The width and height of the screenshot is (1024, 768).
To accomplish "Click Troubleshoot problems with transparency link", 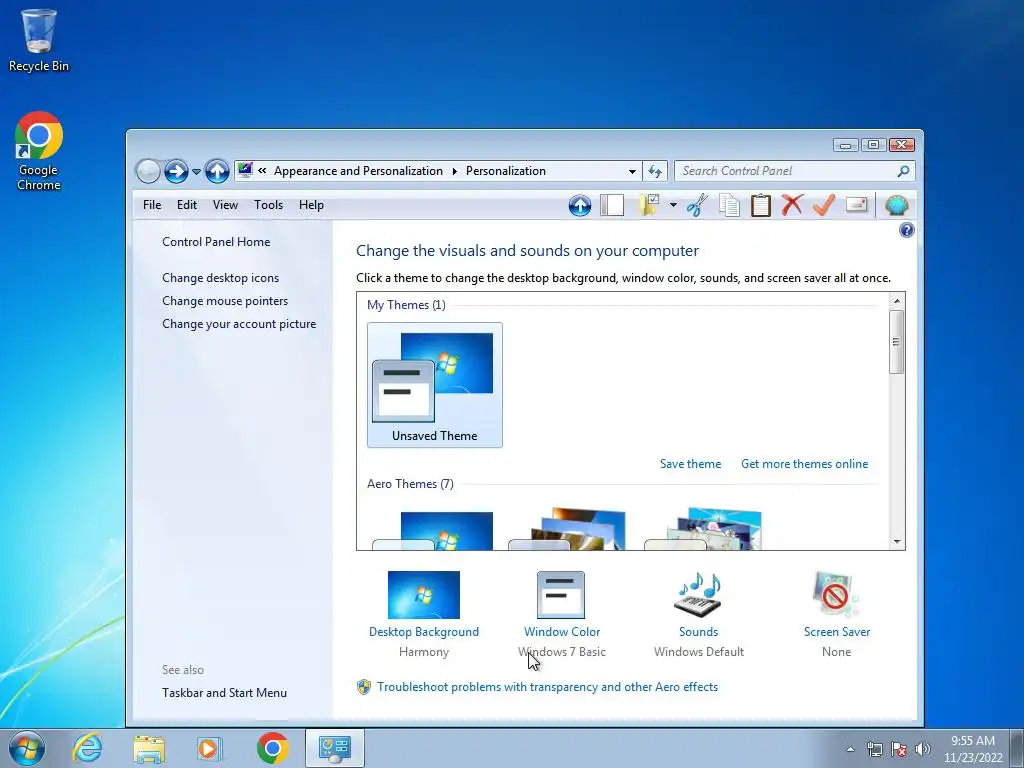I will (x=547, y=687).
